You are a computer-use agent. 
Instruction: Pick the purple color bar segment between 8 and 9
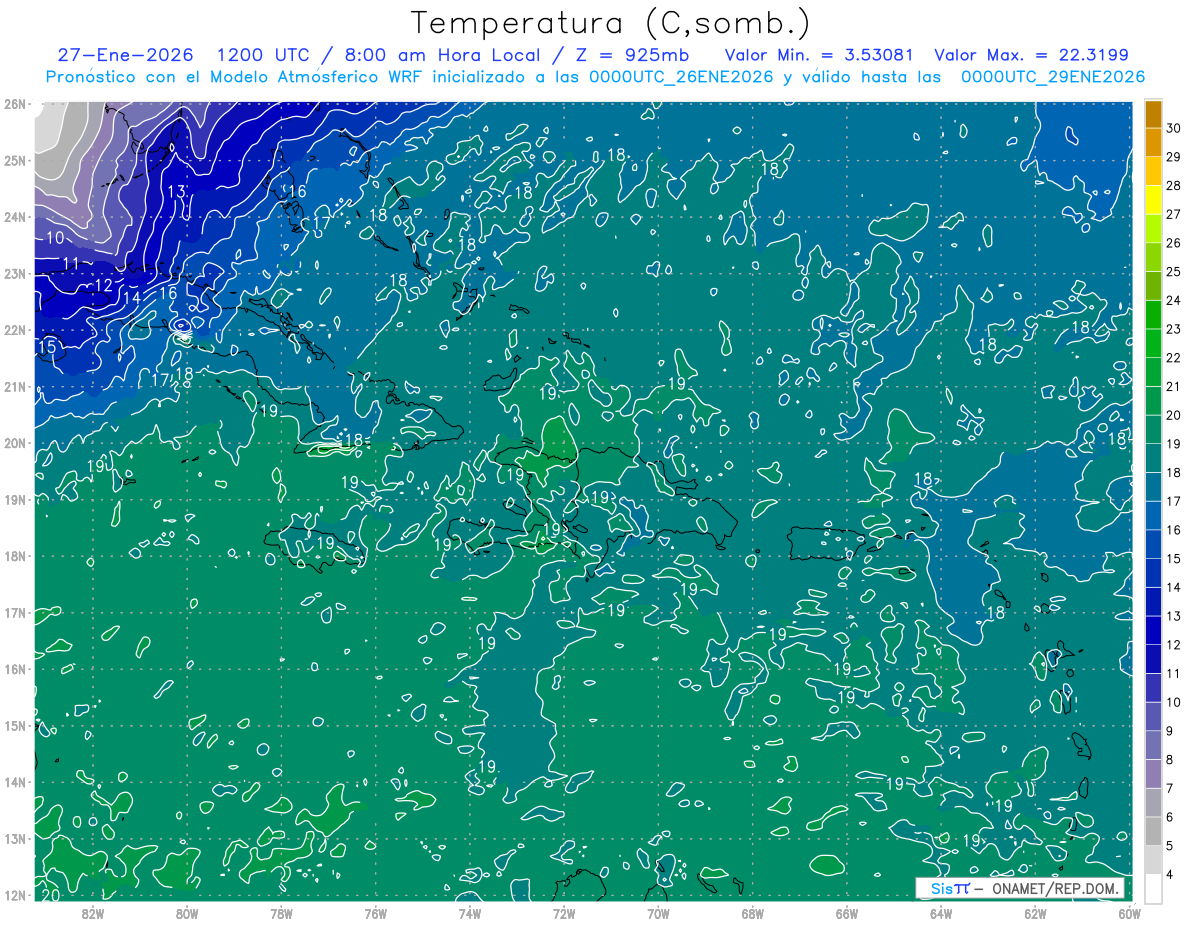coord(1153,745)
